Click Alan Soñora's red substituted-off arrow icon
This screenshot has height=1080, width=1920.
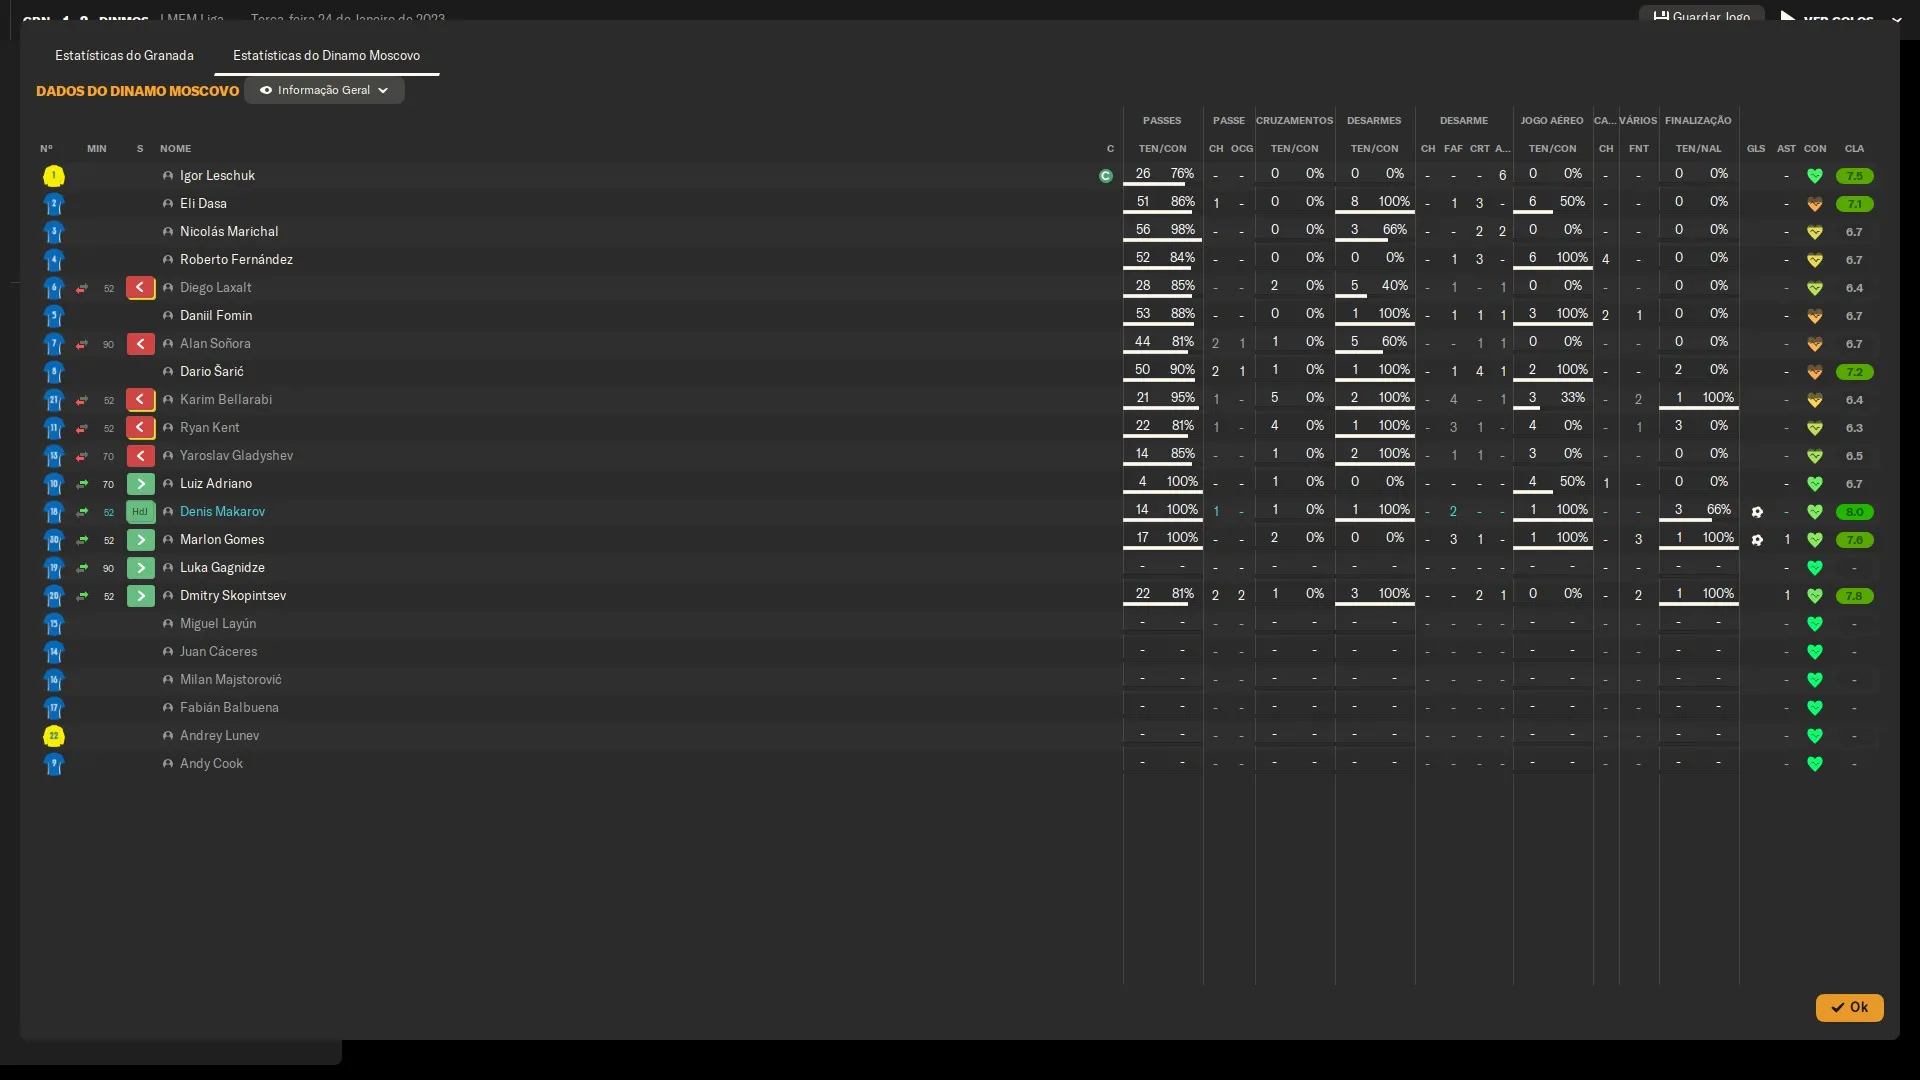click(140, 344)
